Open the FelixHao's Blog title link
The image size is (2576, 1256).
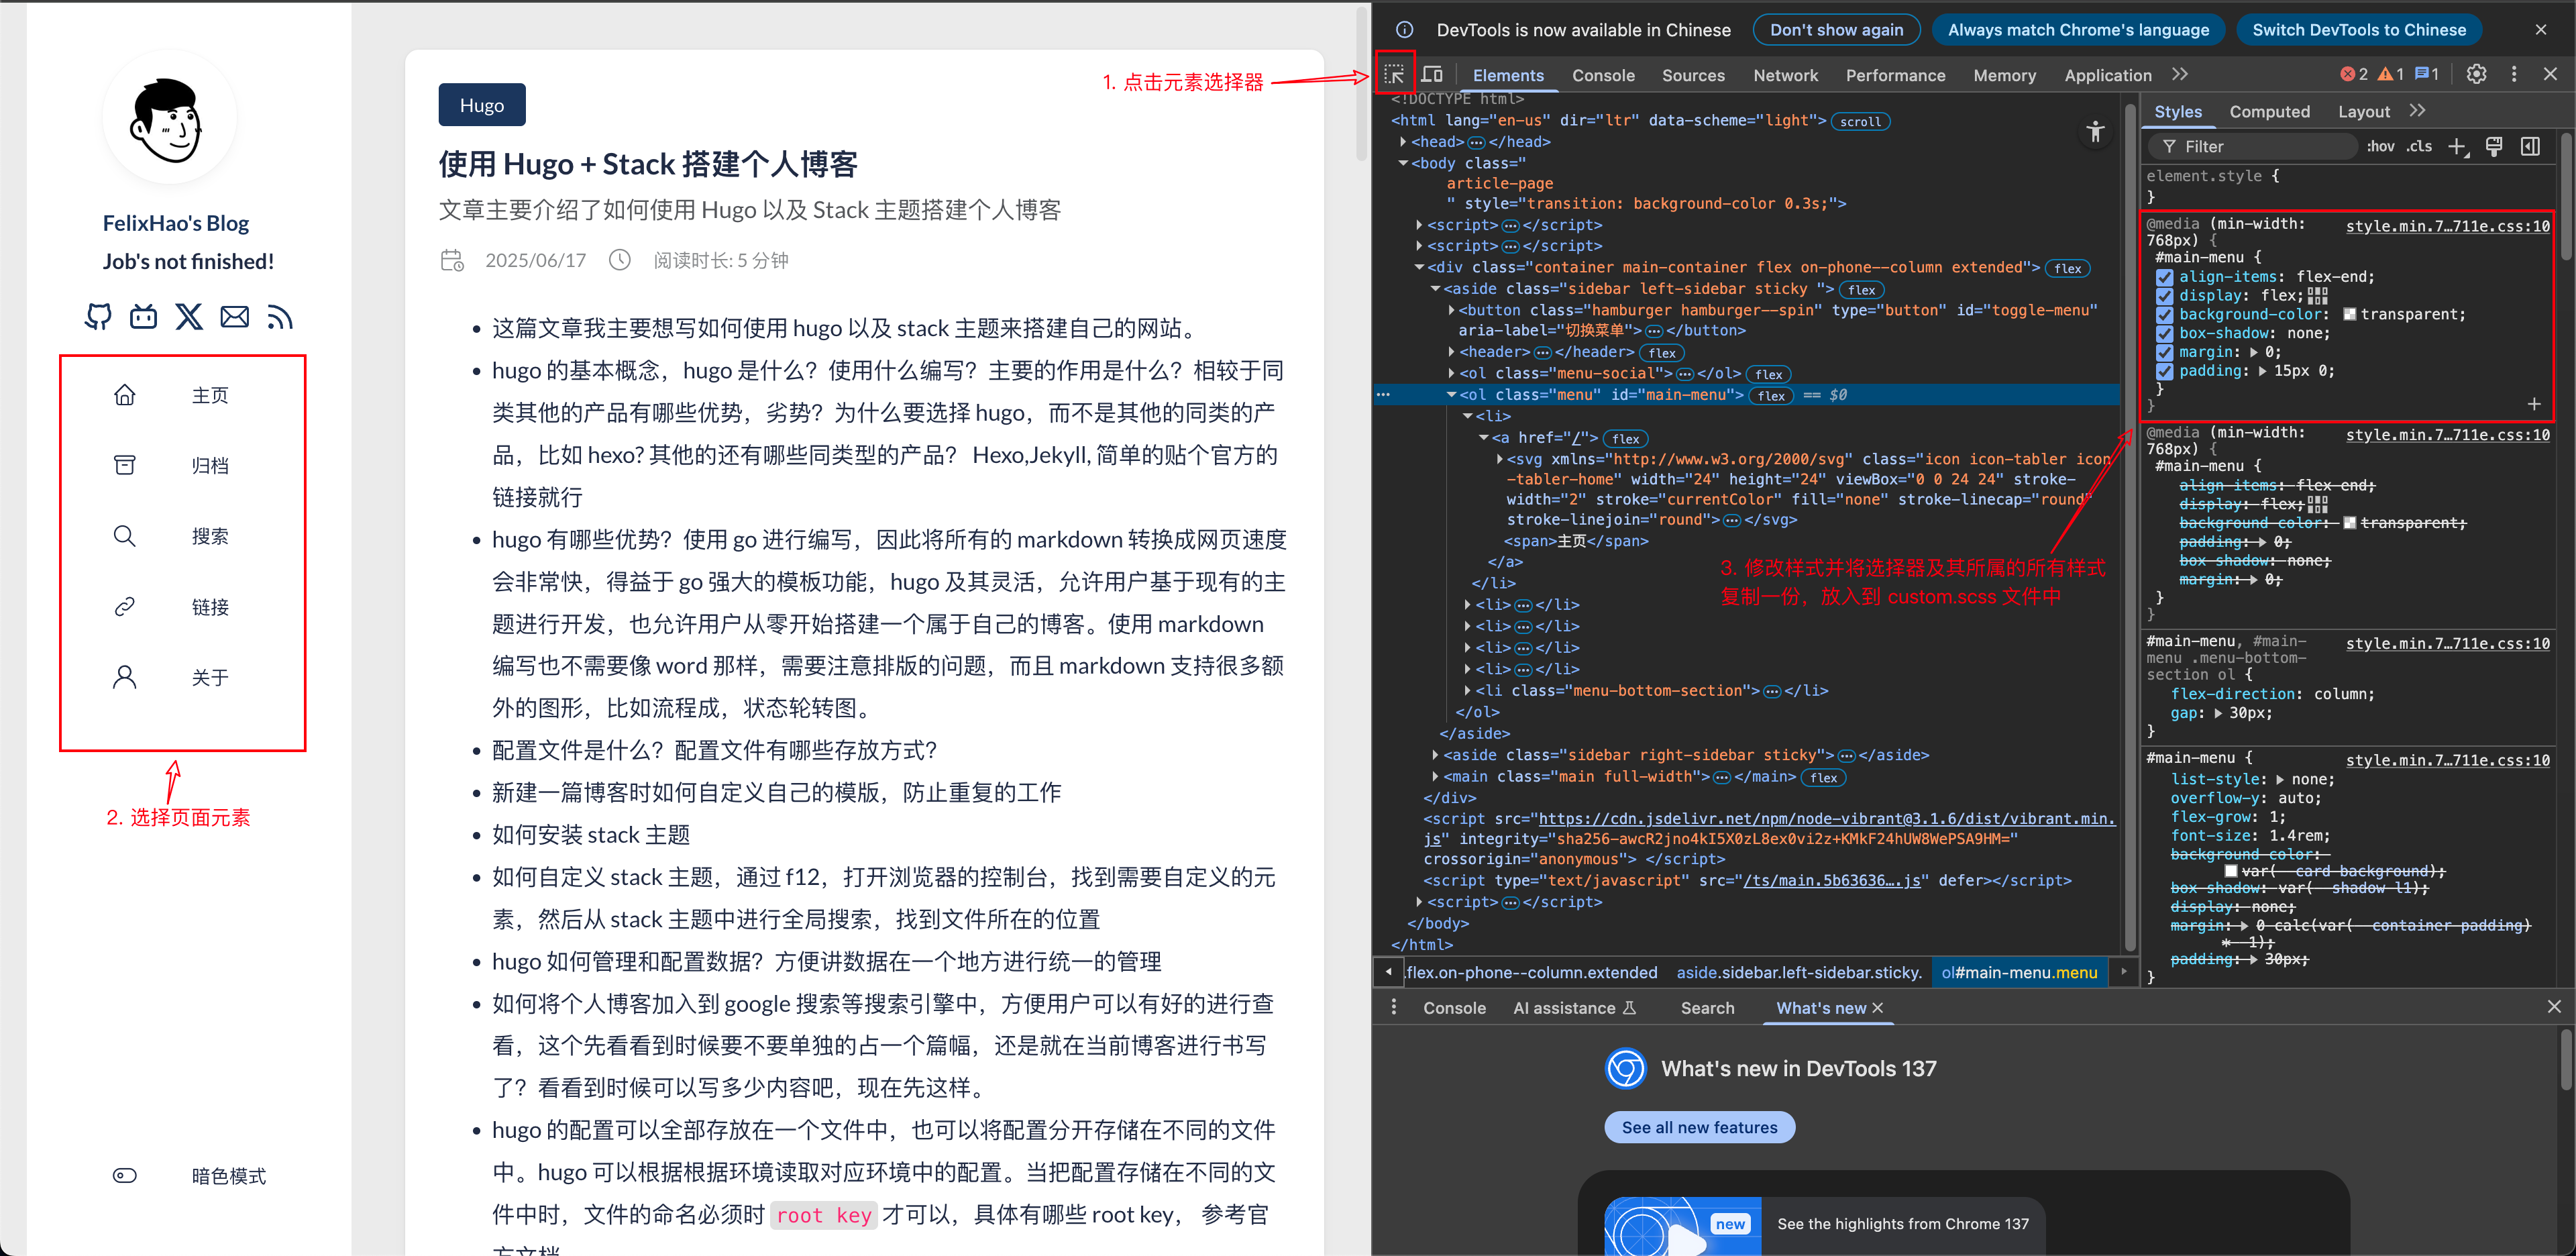tap(176, 223)
